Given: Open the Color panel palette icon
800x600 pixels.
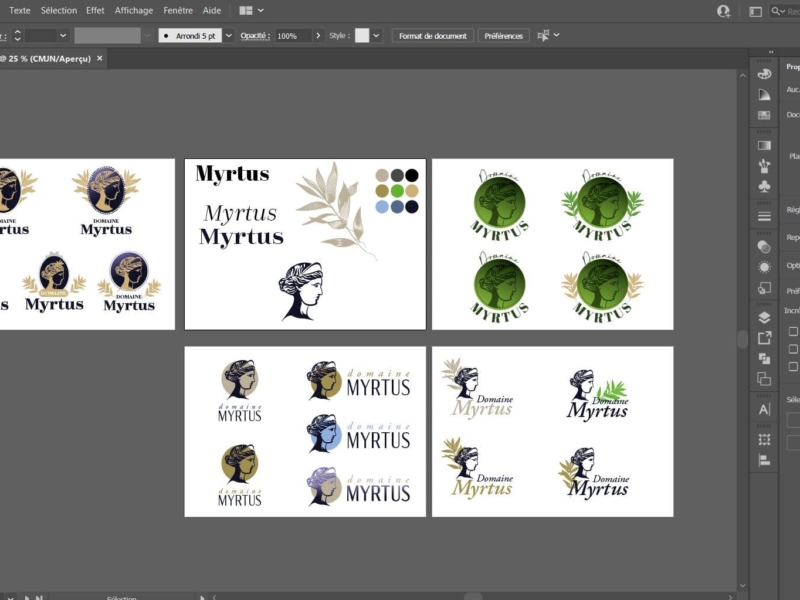Looking at the screenshot, I should point(764,73).
